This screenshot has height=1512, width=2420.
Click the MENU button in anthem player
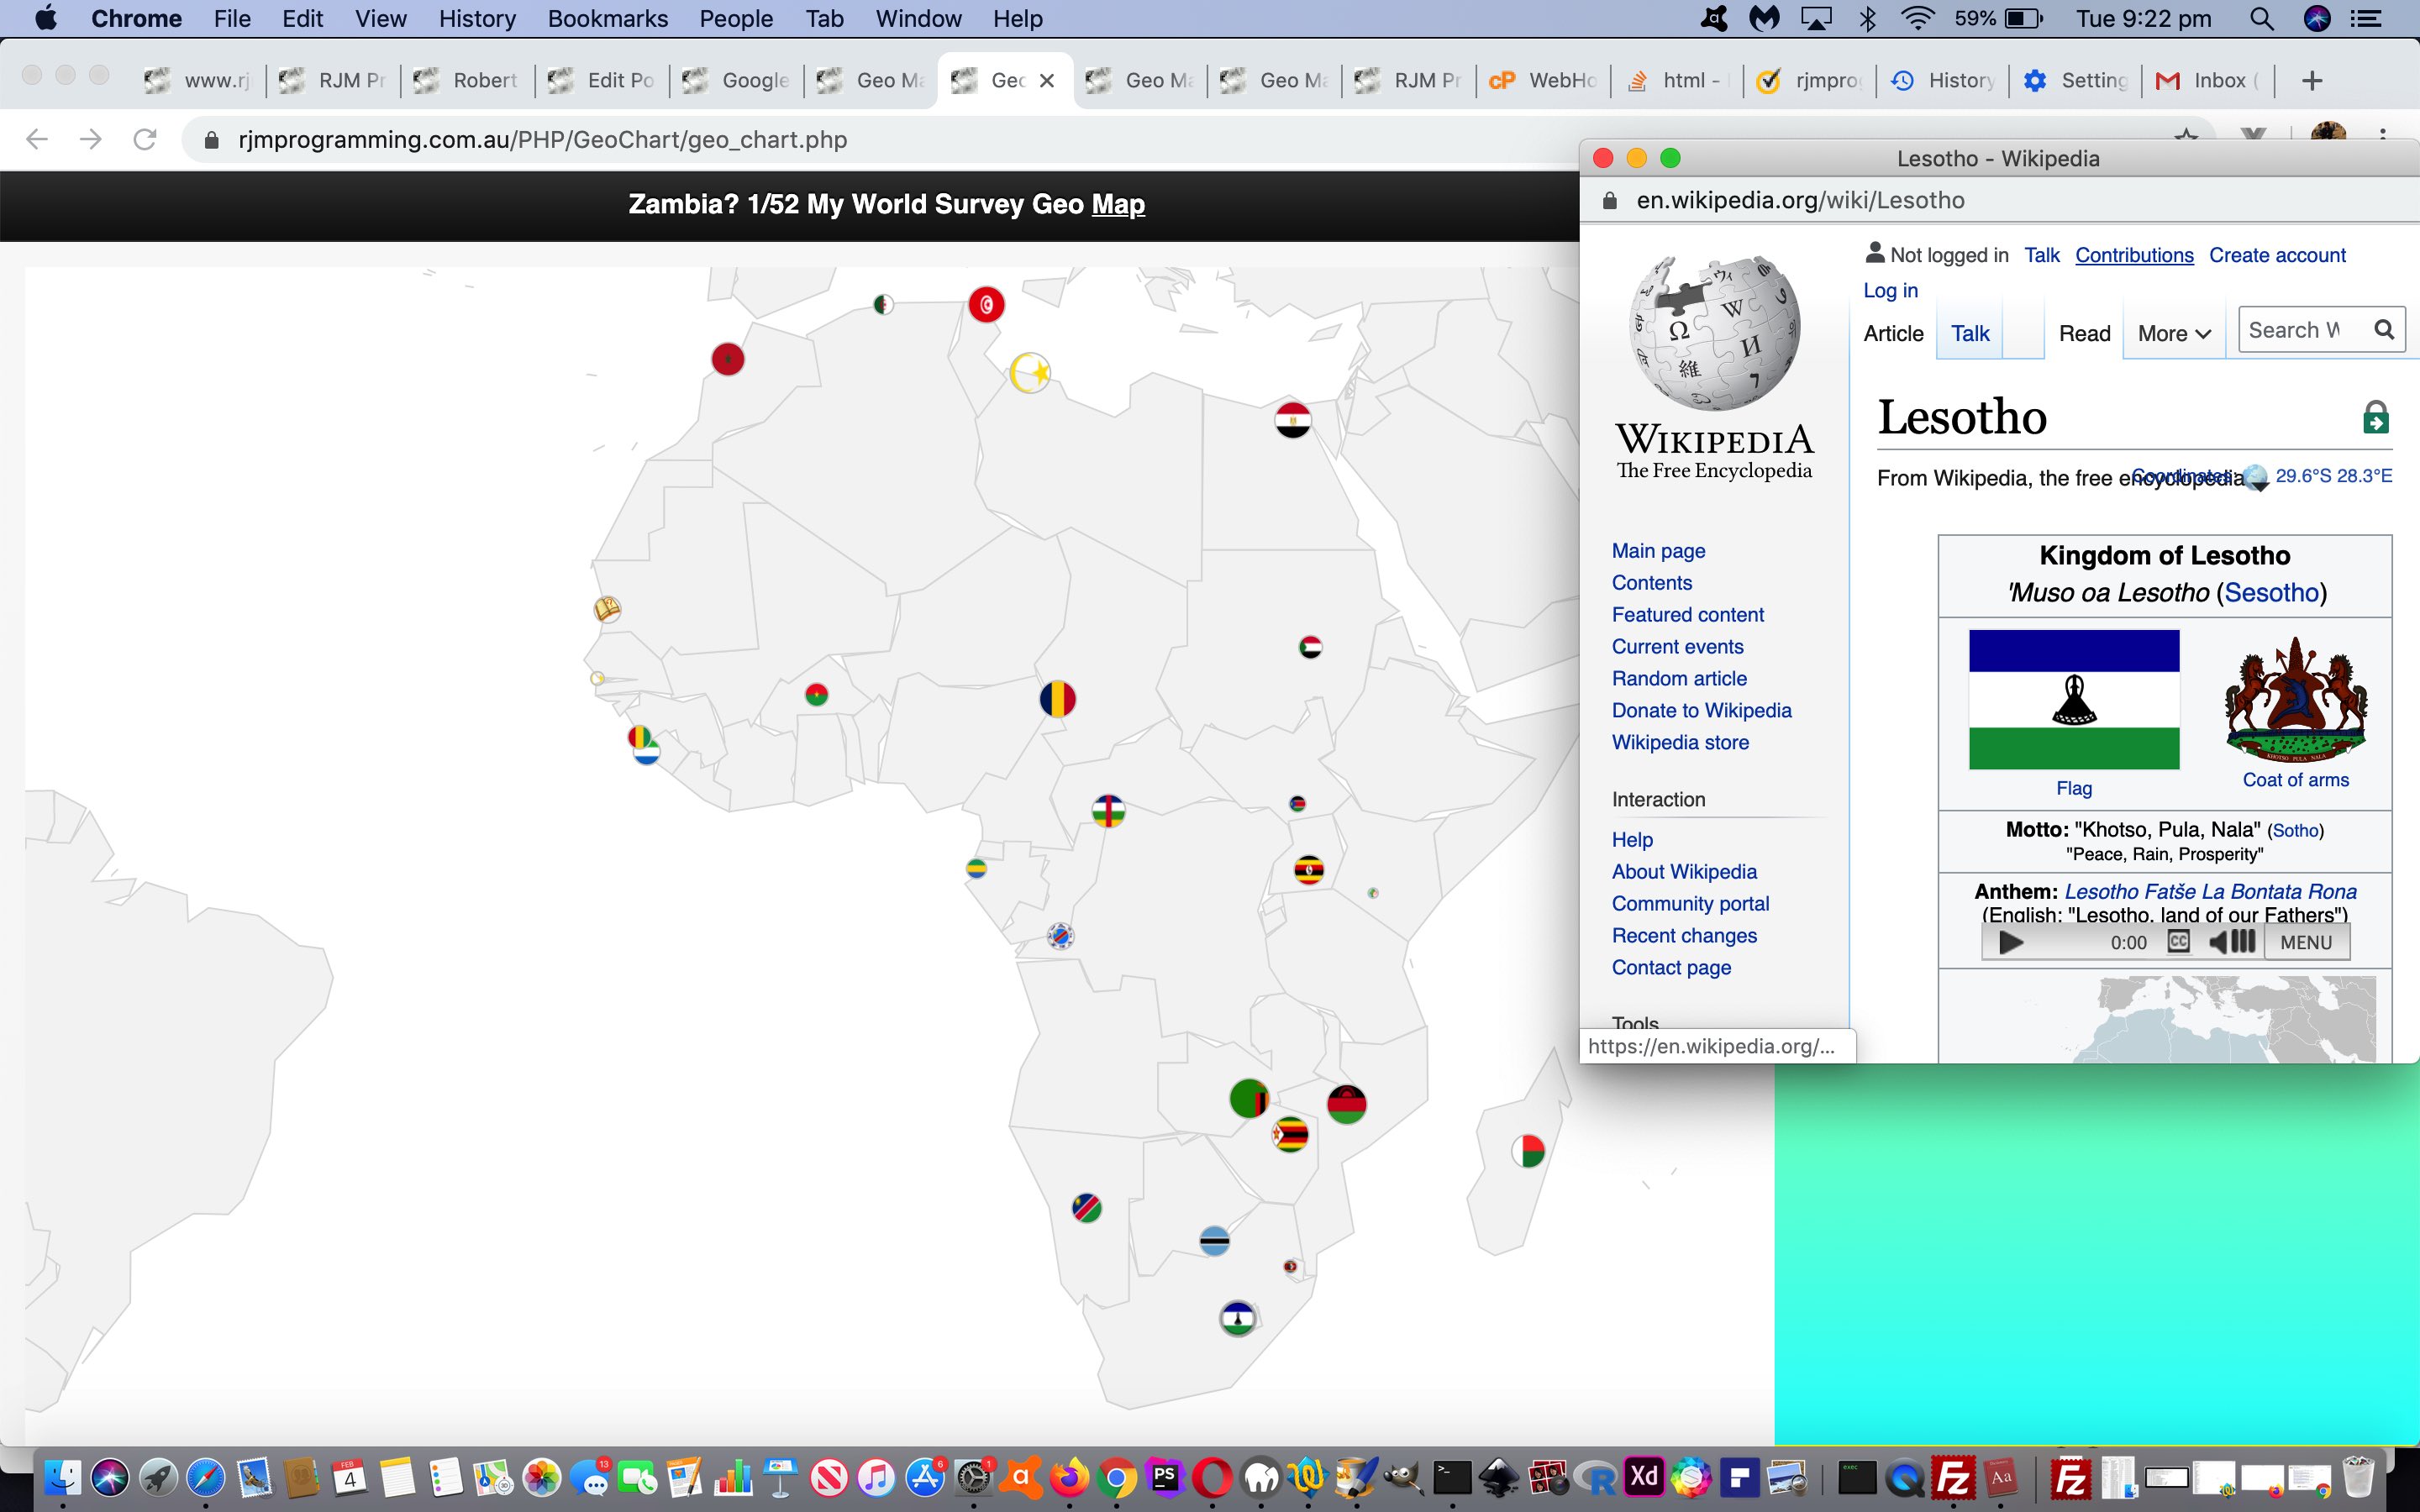2307,942
